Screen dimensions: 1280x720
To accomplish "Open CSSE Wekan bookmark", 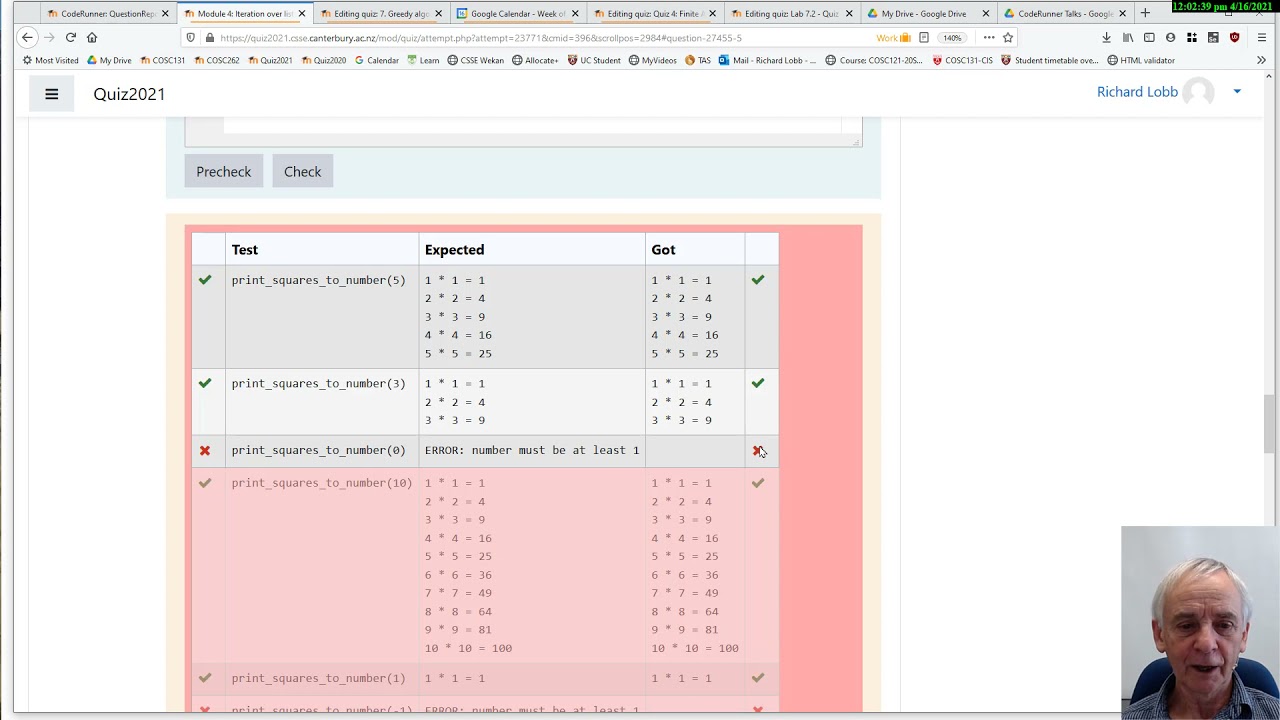I will [x=475, y=60].
